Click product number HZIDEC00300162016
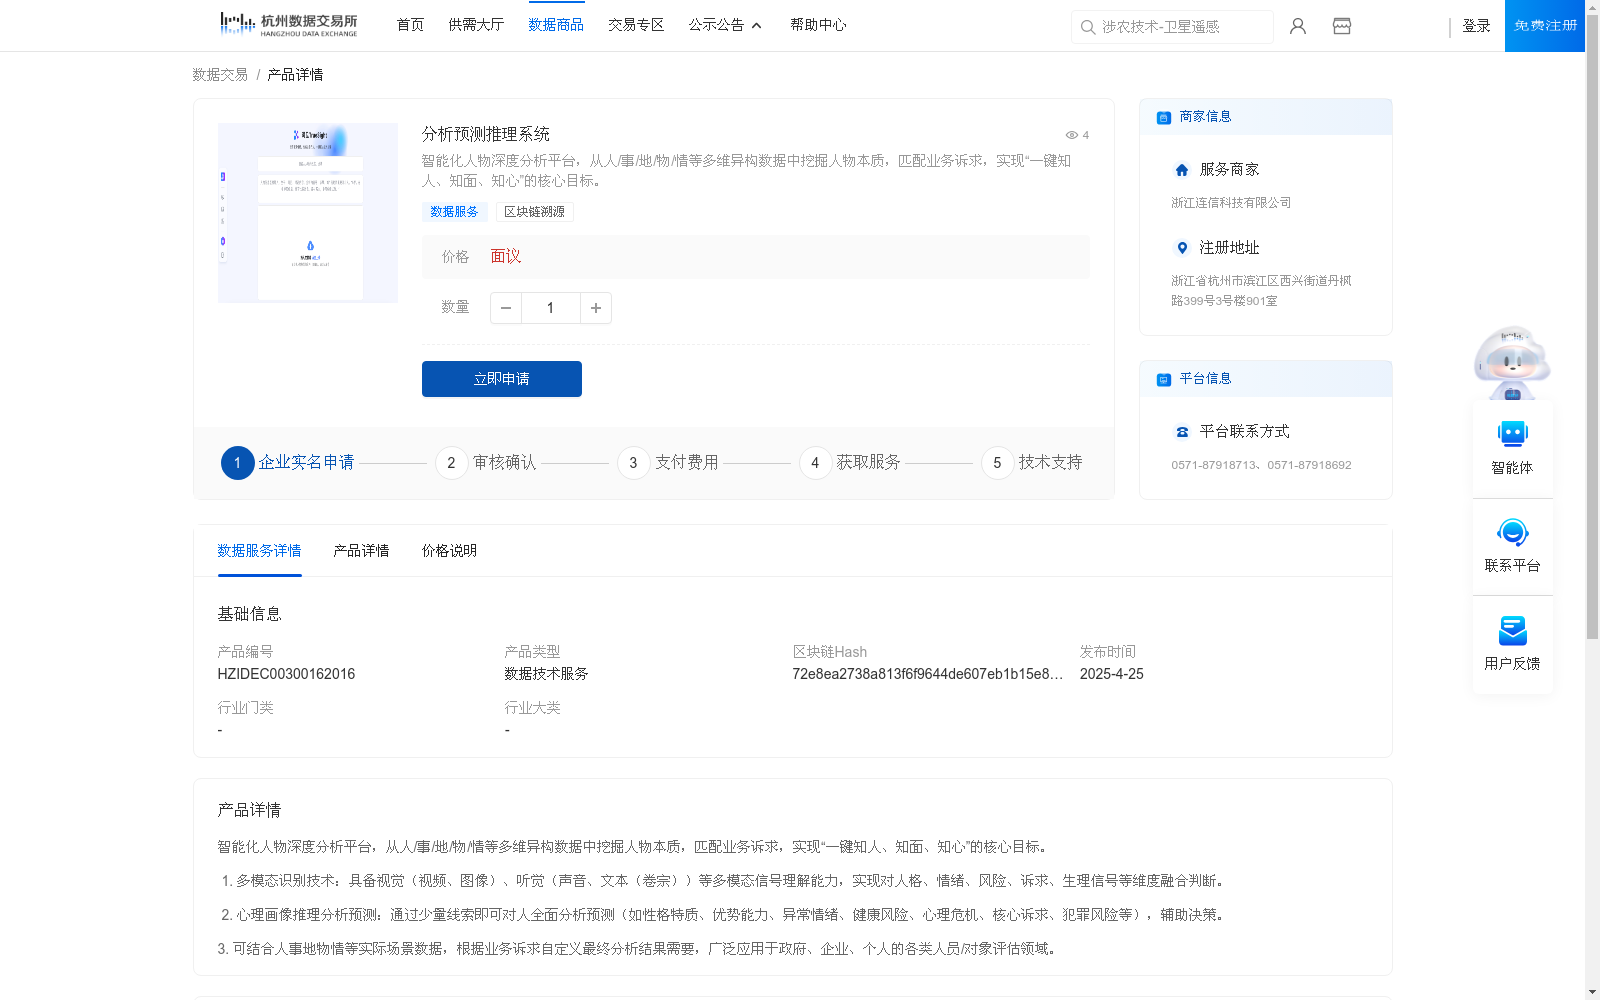The height and width of the screenshot is (1000, 1600). click(x=286, y=674)
